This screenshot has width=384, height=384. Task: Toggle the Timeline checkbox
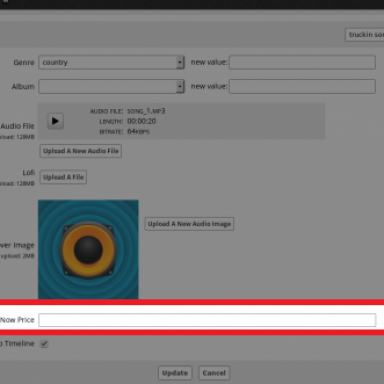(x=44, y=344)
